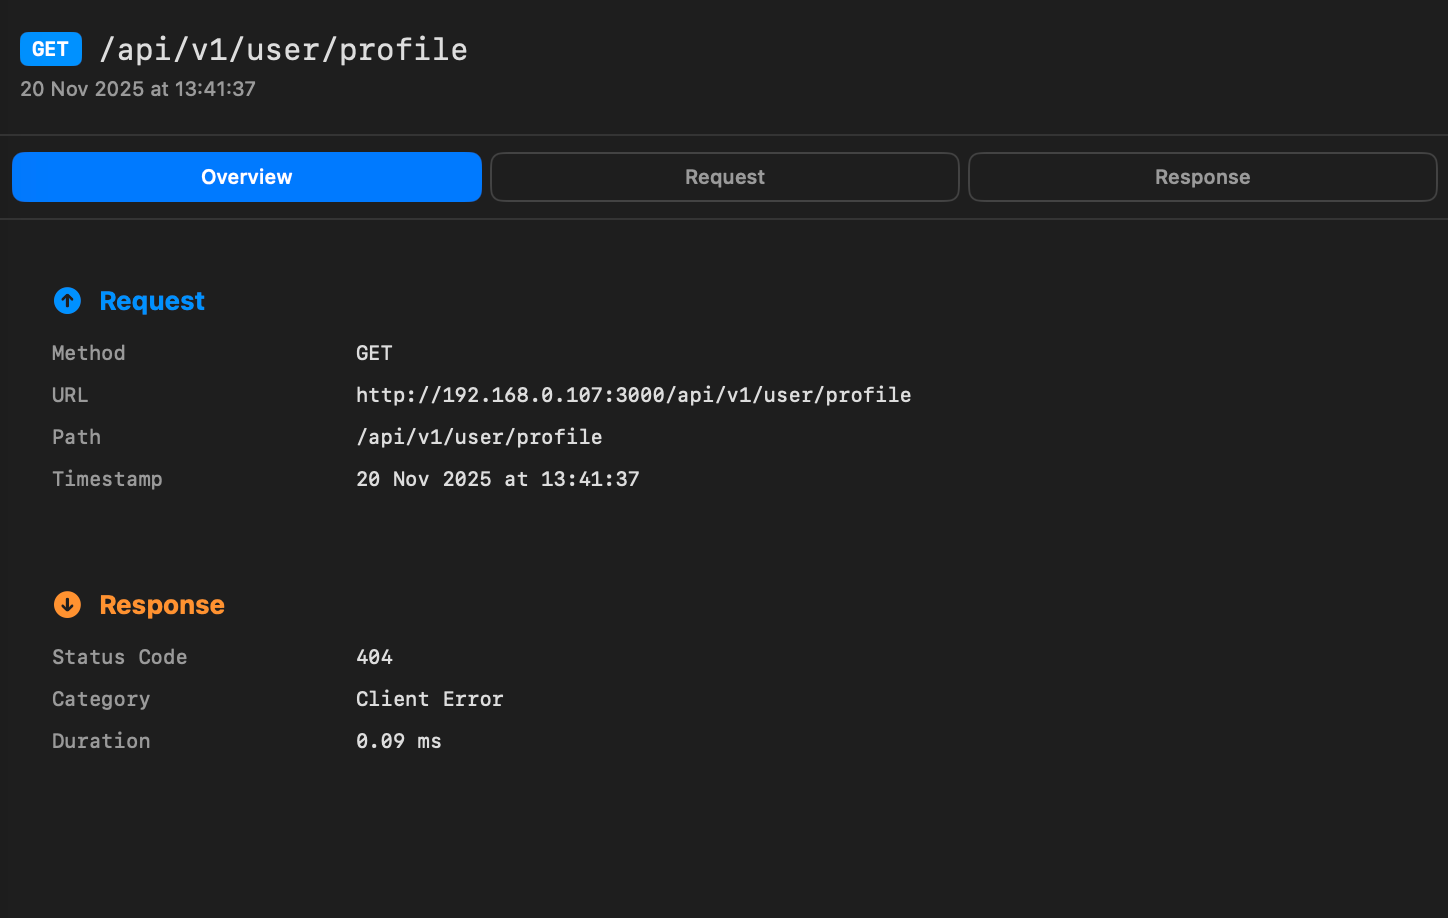Click the orange Response section heading
Image resolution: width=1448 pixels, height=918 pixels.
tap(162, 605)
